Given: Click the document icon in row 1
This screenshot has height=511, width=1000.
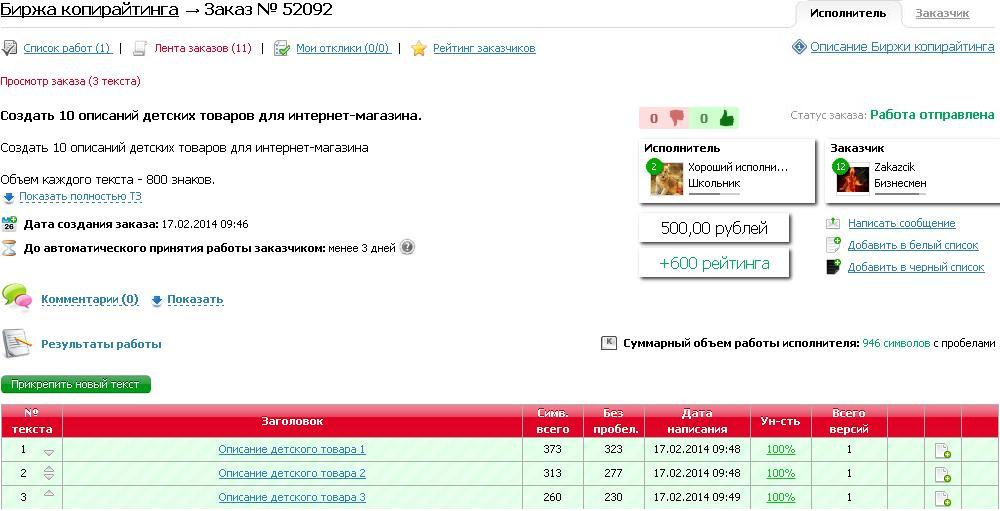Looking at the screenshot, I should point(942,451).
